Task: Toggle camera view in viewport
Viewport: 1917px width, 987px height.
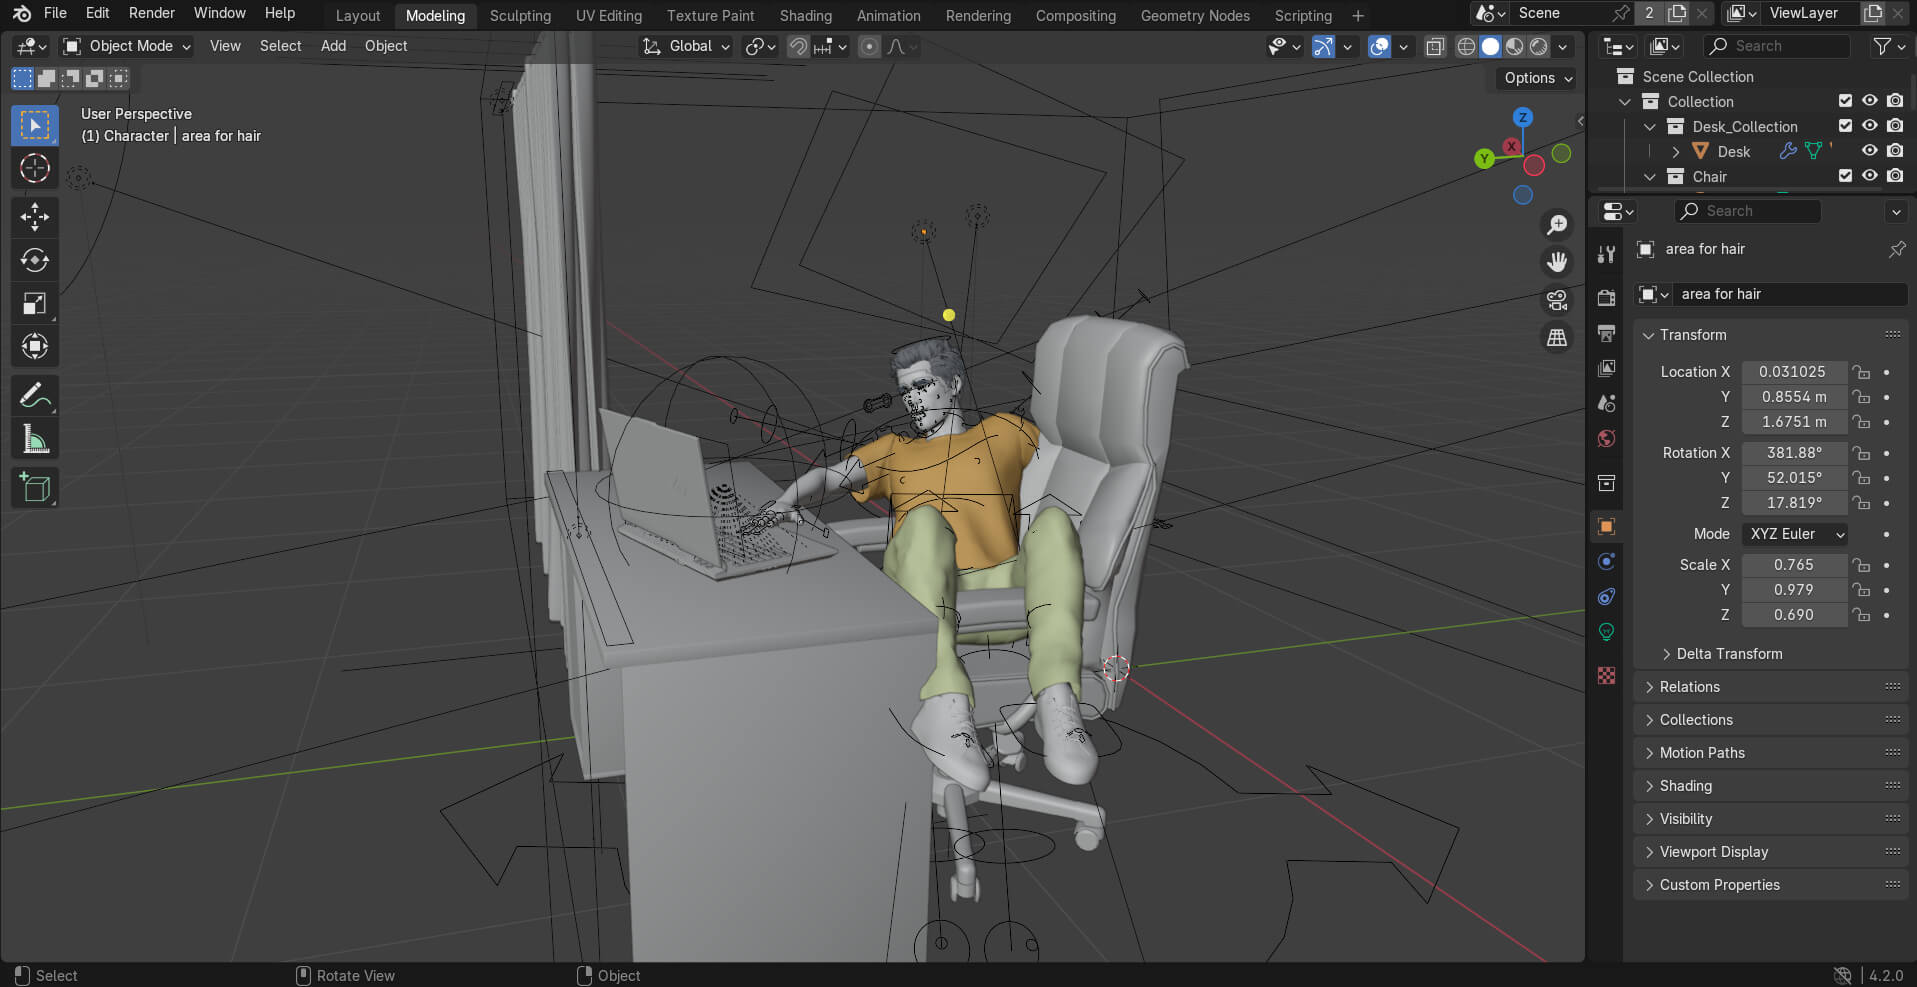Action: click(1557, 300)
